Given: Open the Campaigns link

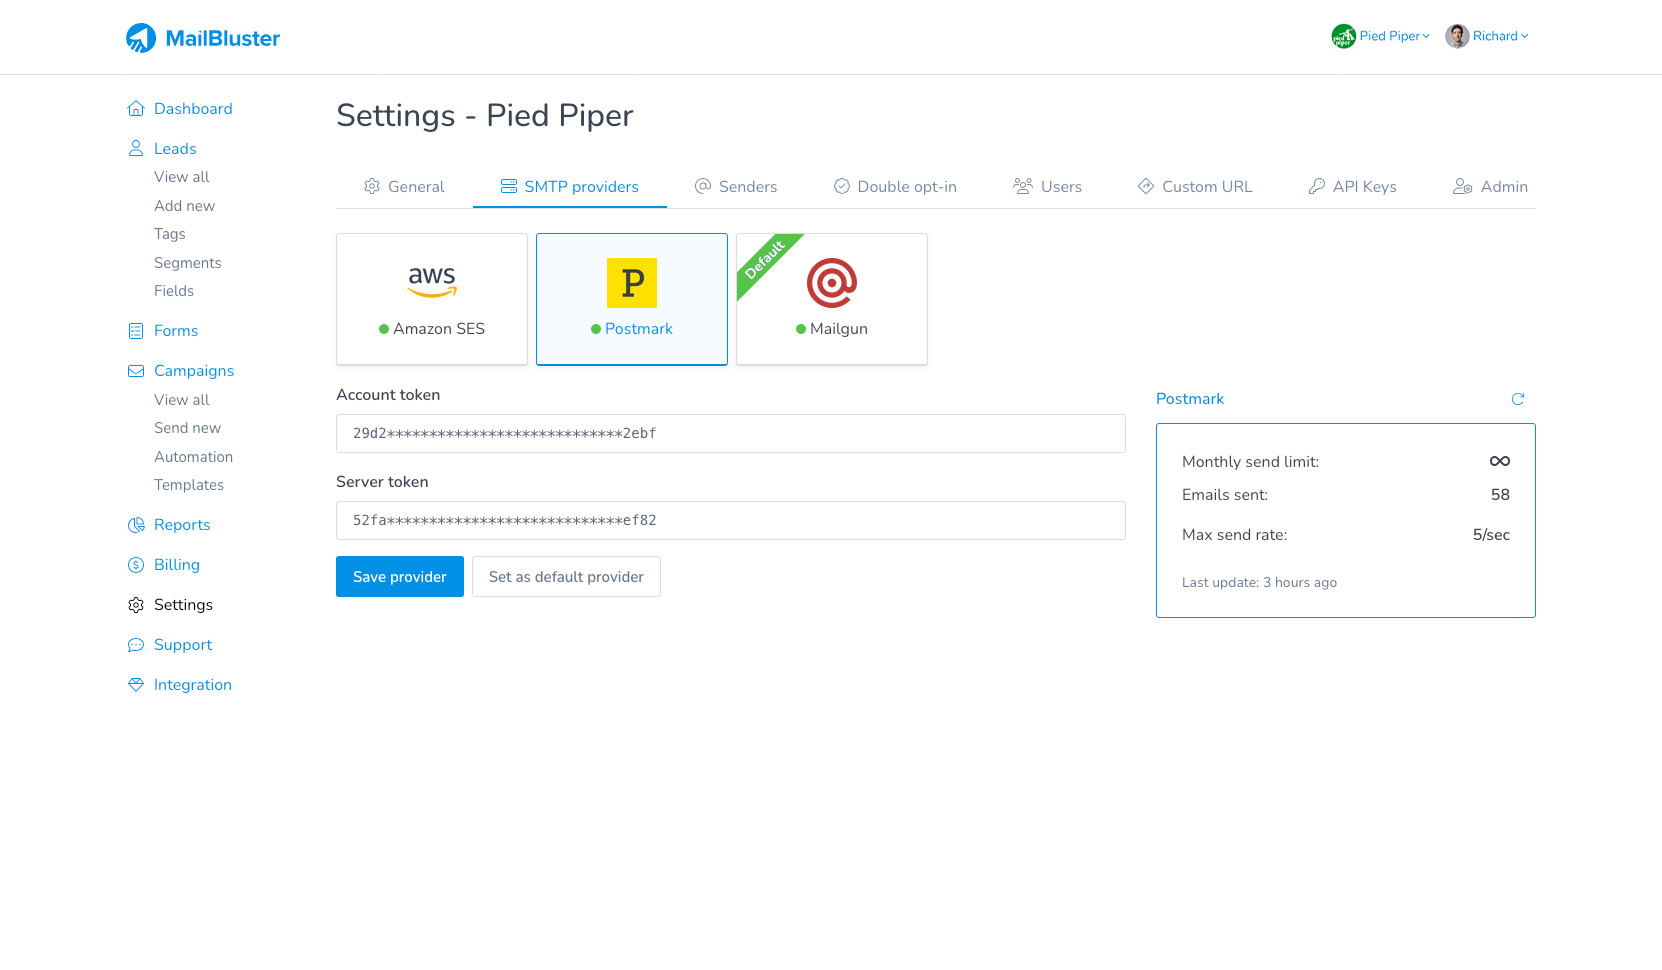Looking at the screenshot, I should pos(194,370).
